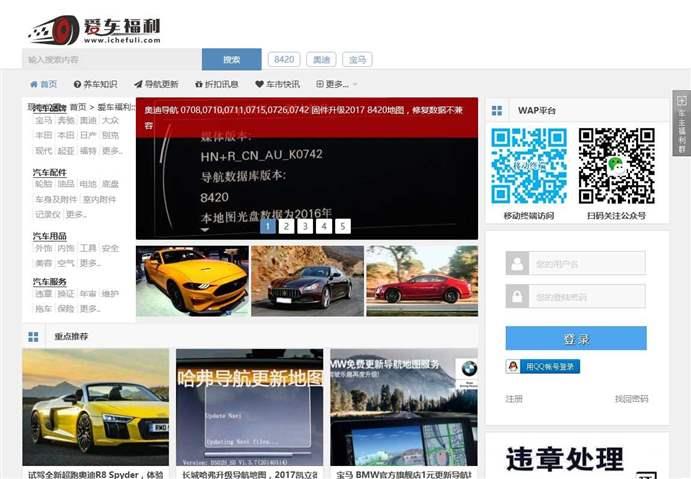Click the 爱车福利 site logo
This screenshot has height=479, width=691.
pos(93,29)
